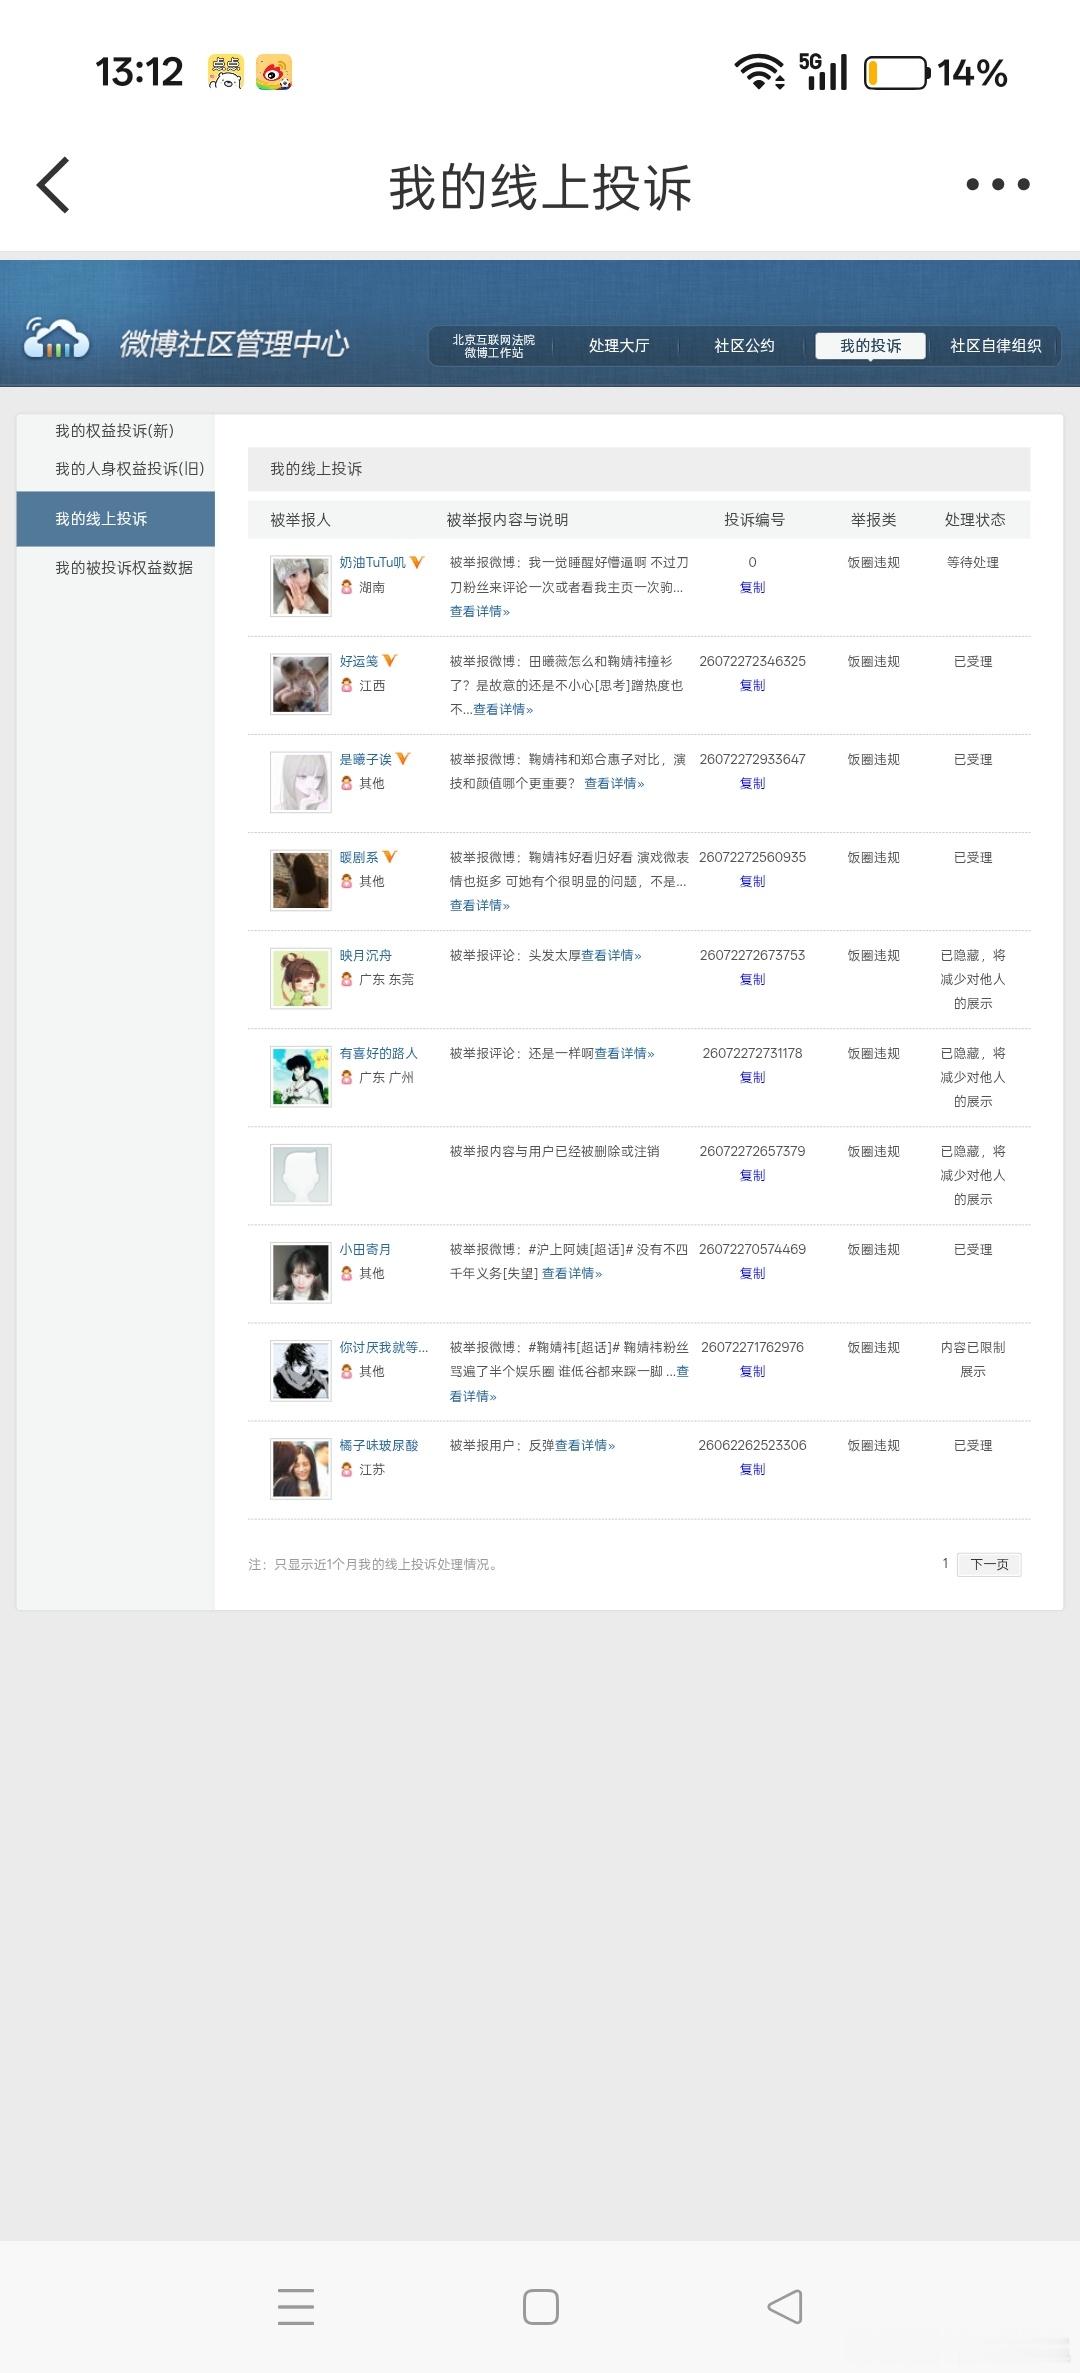Open 我的被投诉权益数据 sidebar item
The image size is (1080, 2373).
tap(124, 567)
